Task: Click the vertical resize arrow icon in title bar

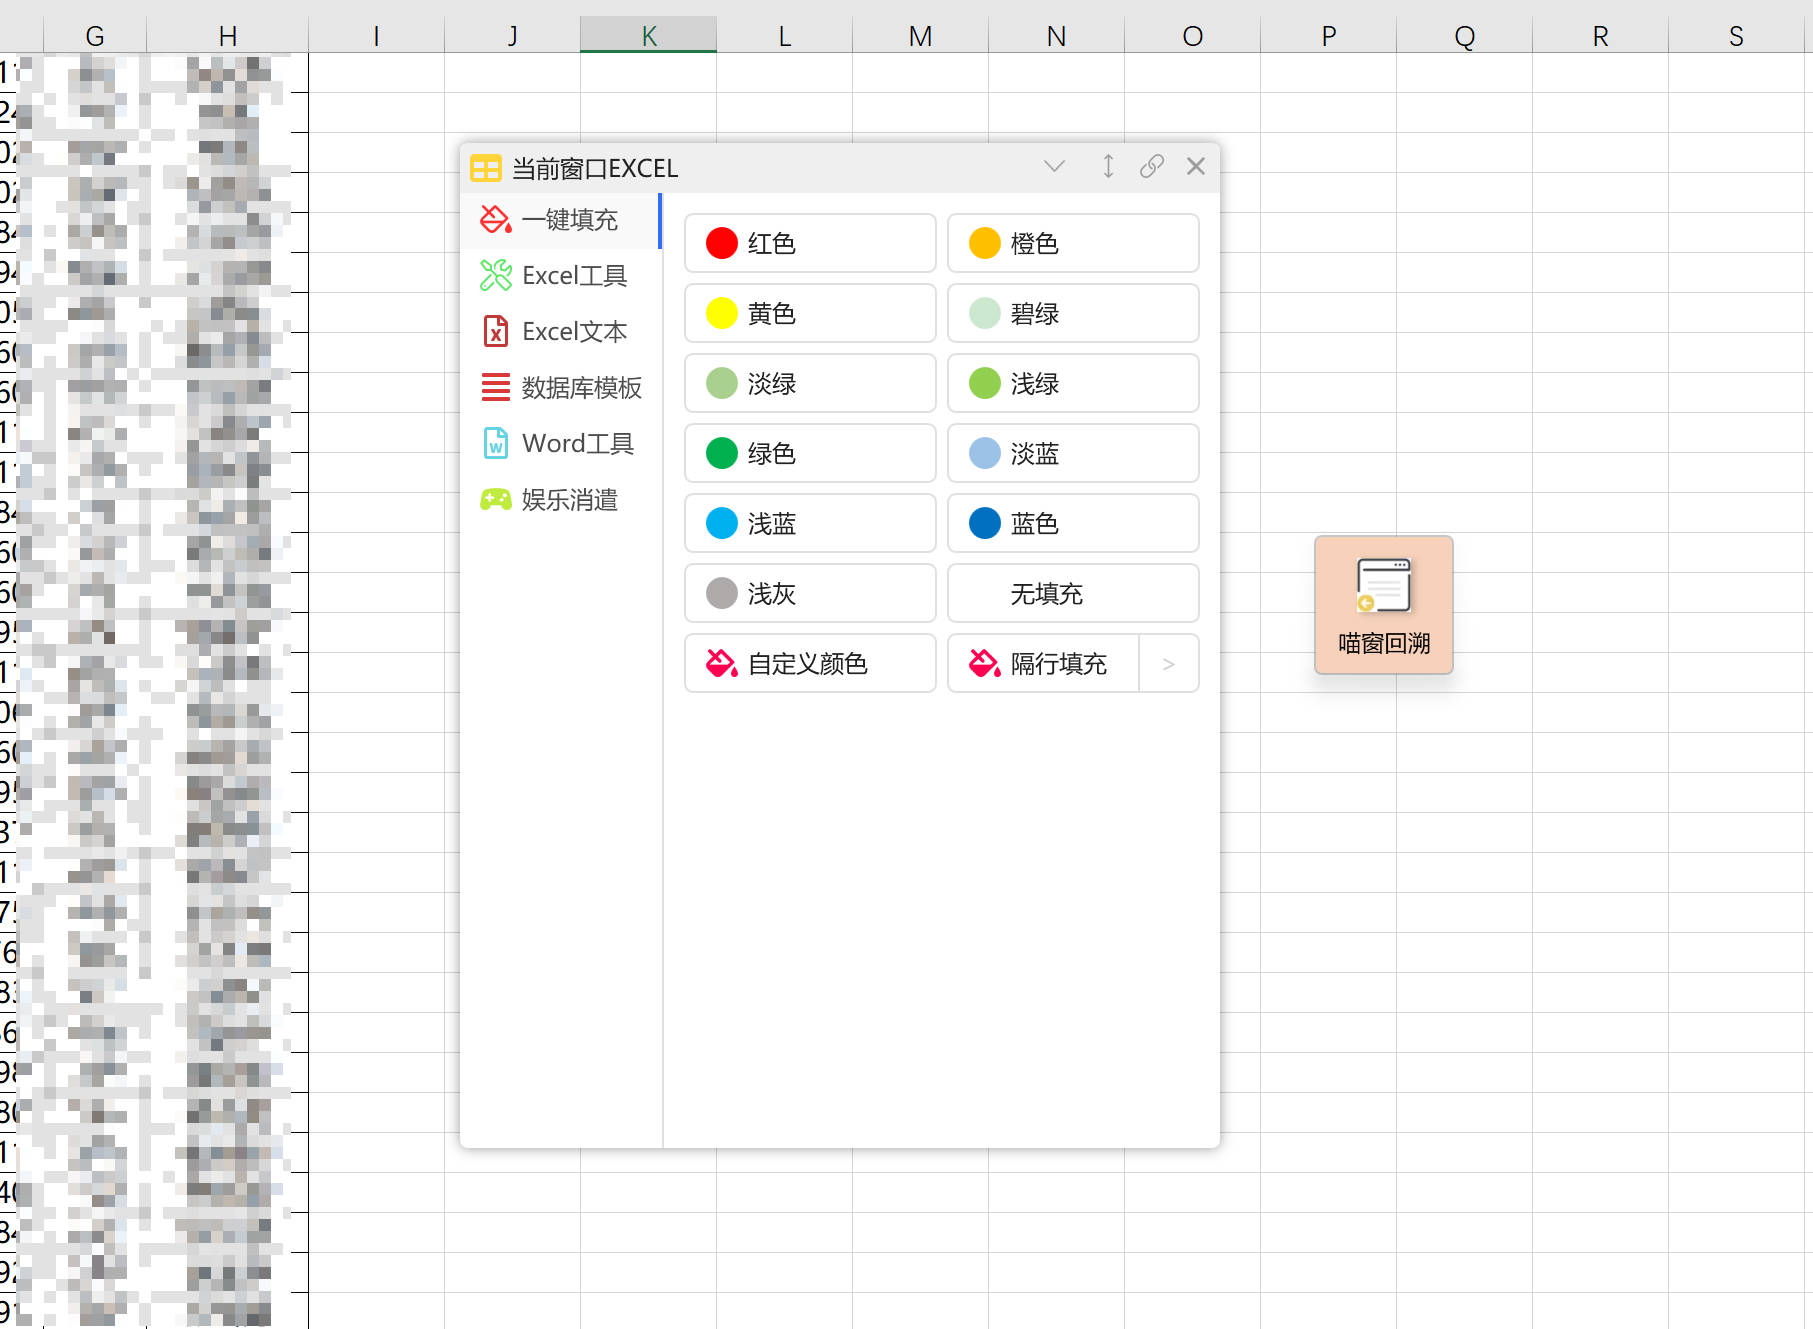Action: click(1108, 166)
